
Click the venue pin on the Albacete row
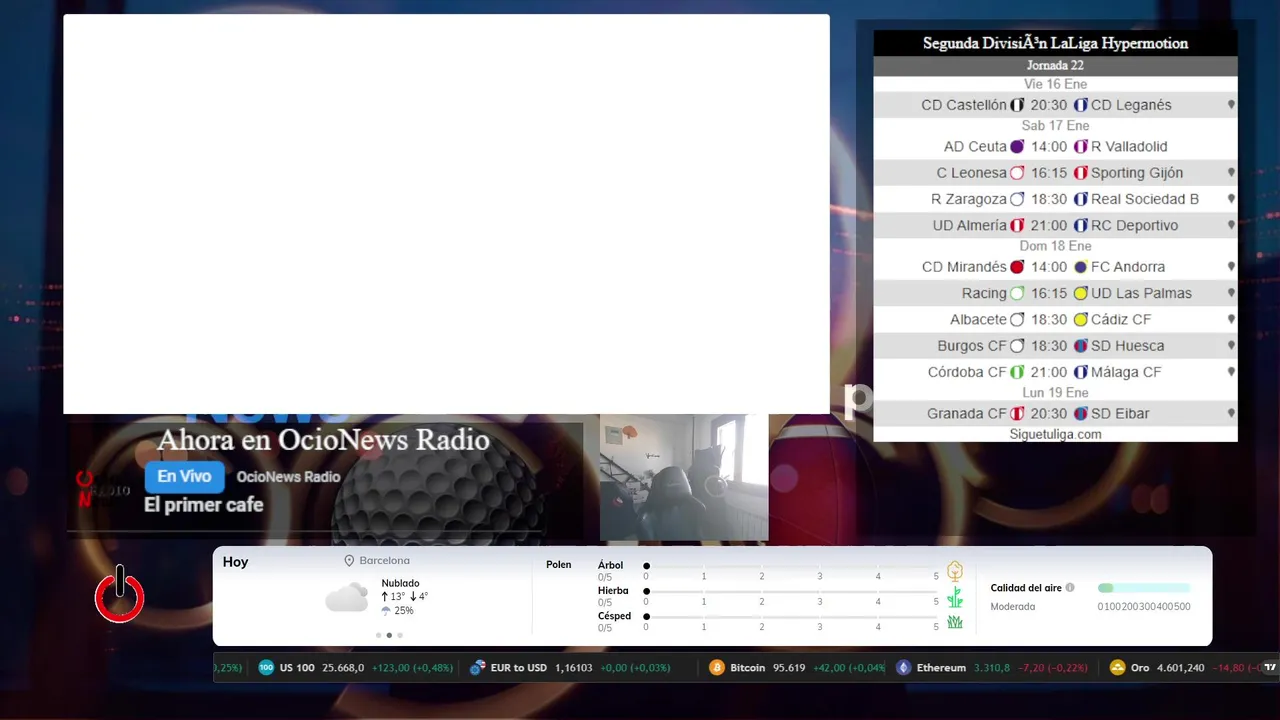(x=1231, y=319)
